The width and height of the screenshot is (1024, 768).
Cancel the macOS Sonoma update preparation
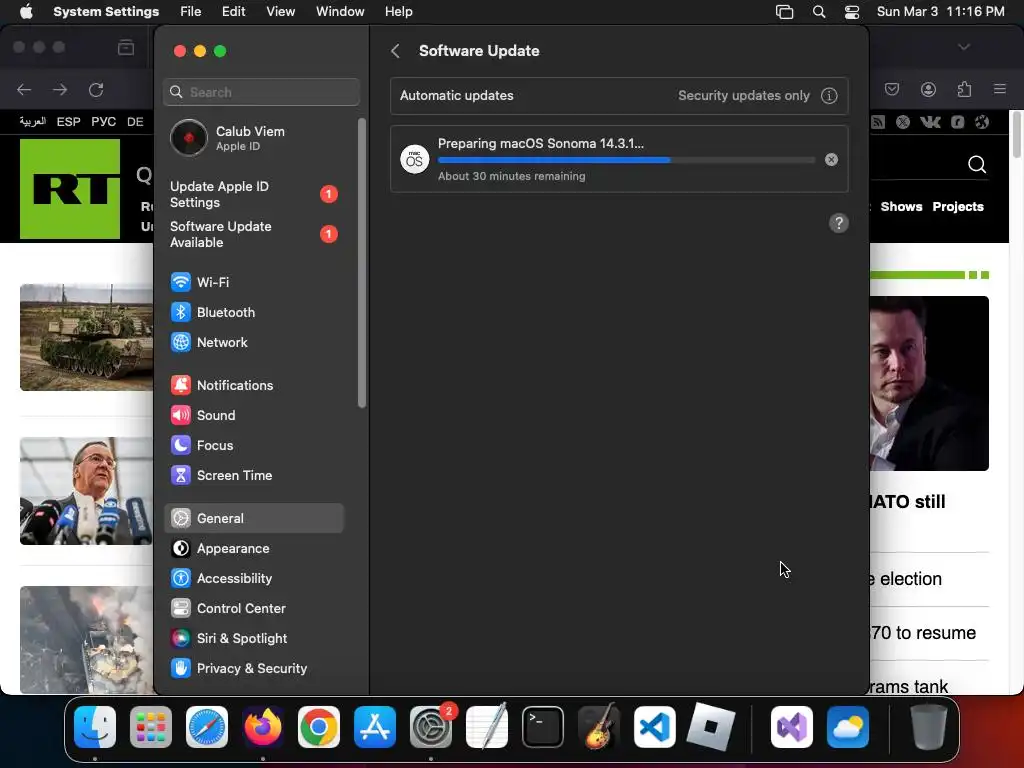click(x=831, y=159)
